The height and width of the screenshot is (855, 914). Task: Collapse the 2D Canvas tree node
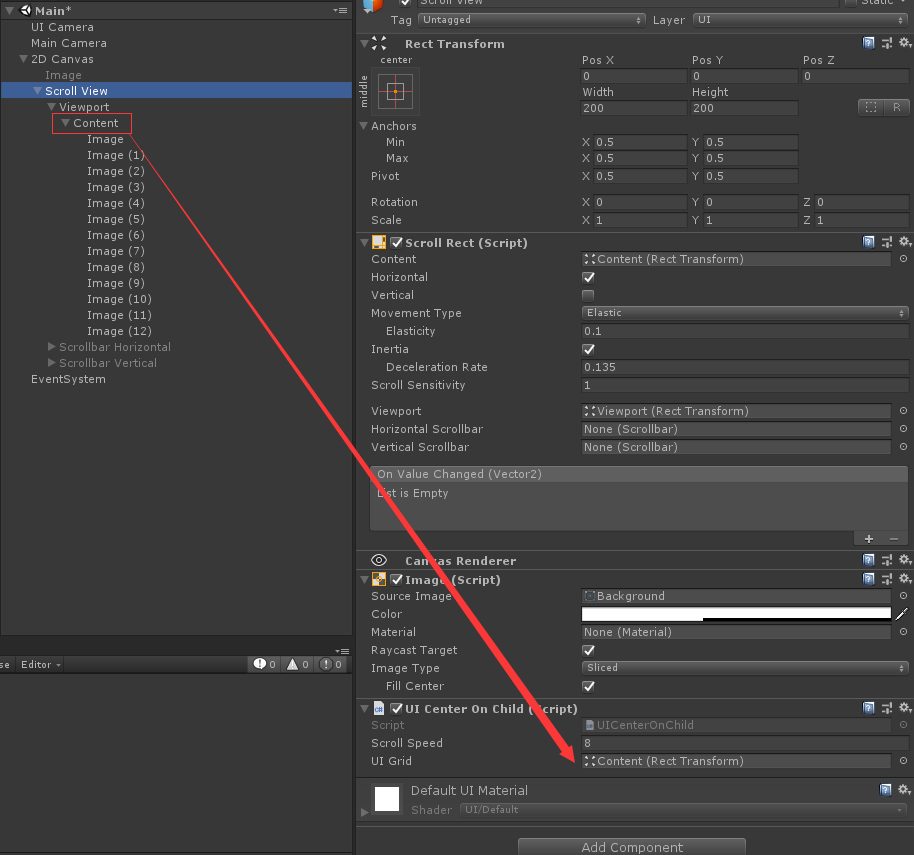pos(23,59)
